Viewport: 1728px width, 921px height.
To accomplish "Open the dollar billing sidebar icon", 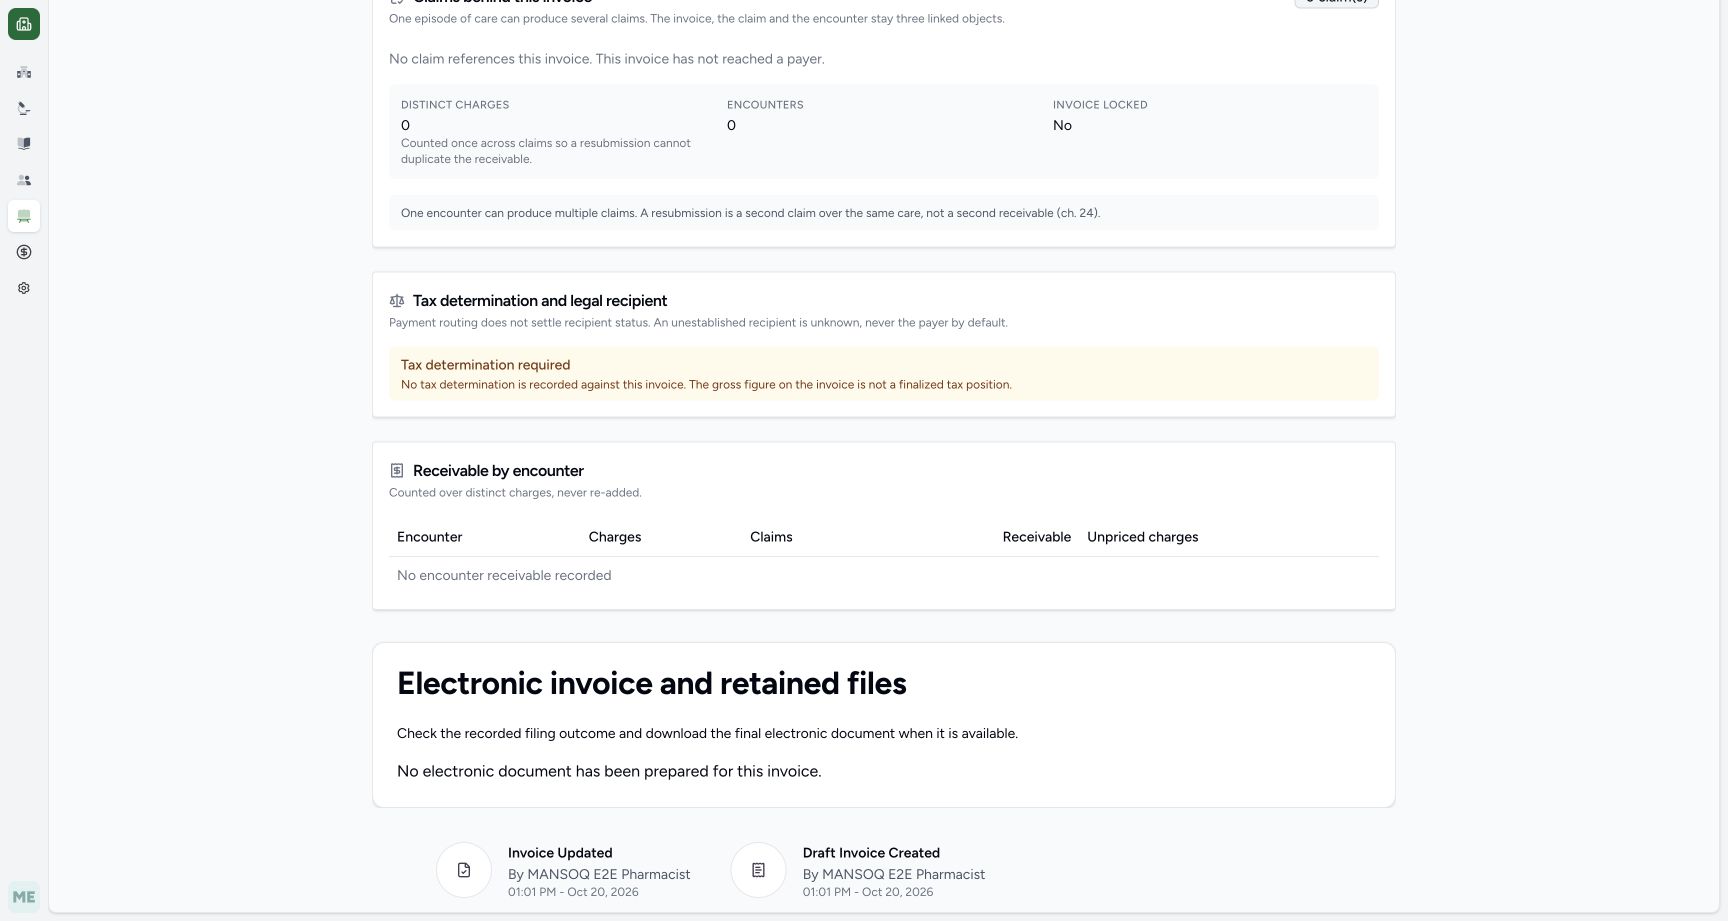I will click(24, 252).
